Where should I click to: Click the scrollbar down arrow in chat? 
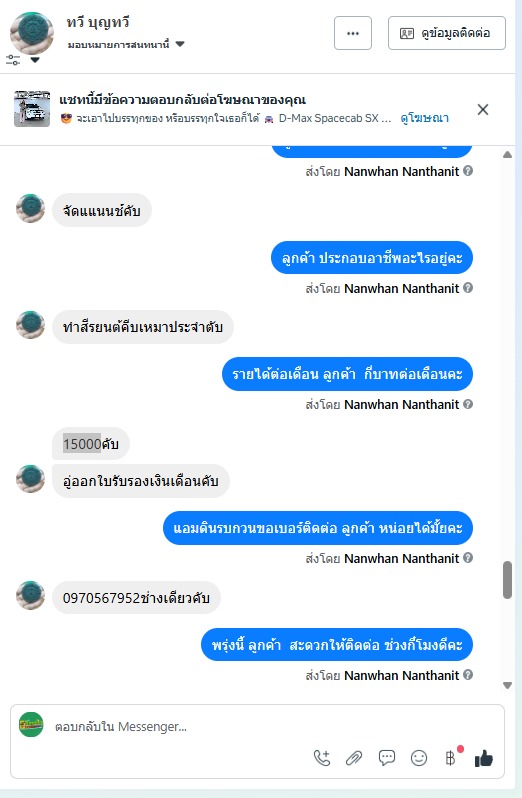[507, 686]
